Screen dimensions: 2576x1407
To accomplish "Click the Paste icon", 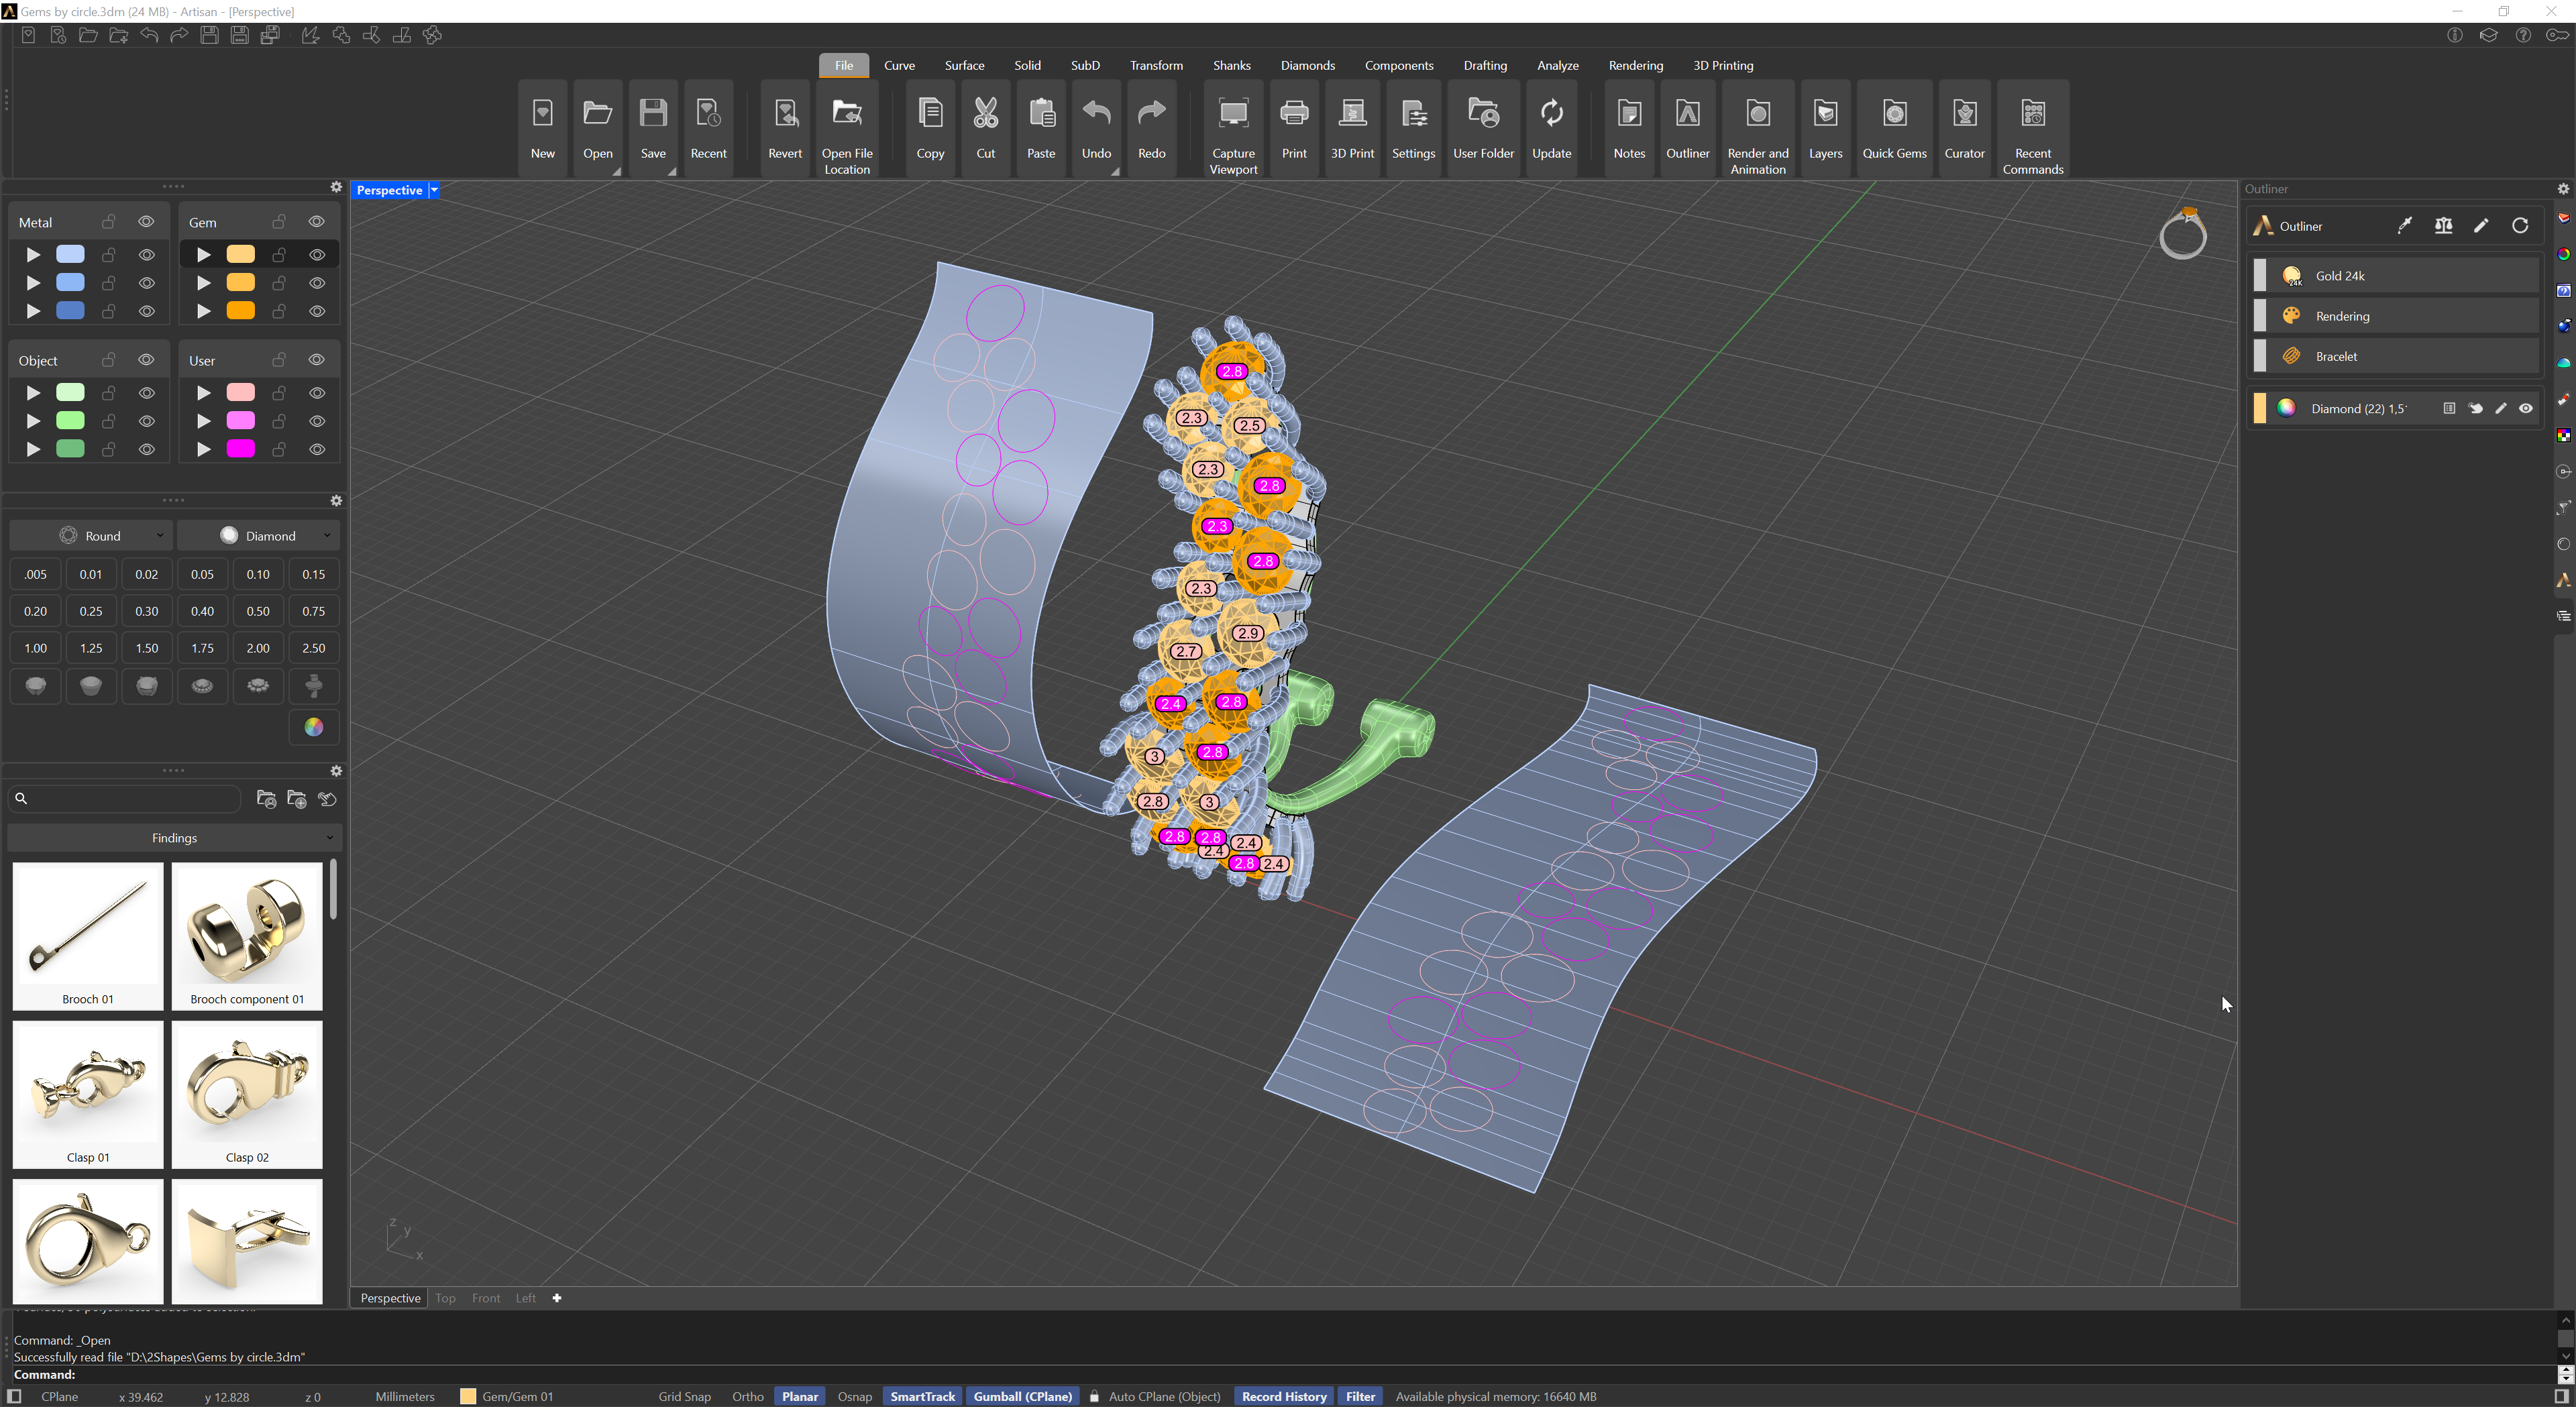I will point(1041,128).
